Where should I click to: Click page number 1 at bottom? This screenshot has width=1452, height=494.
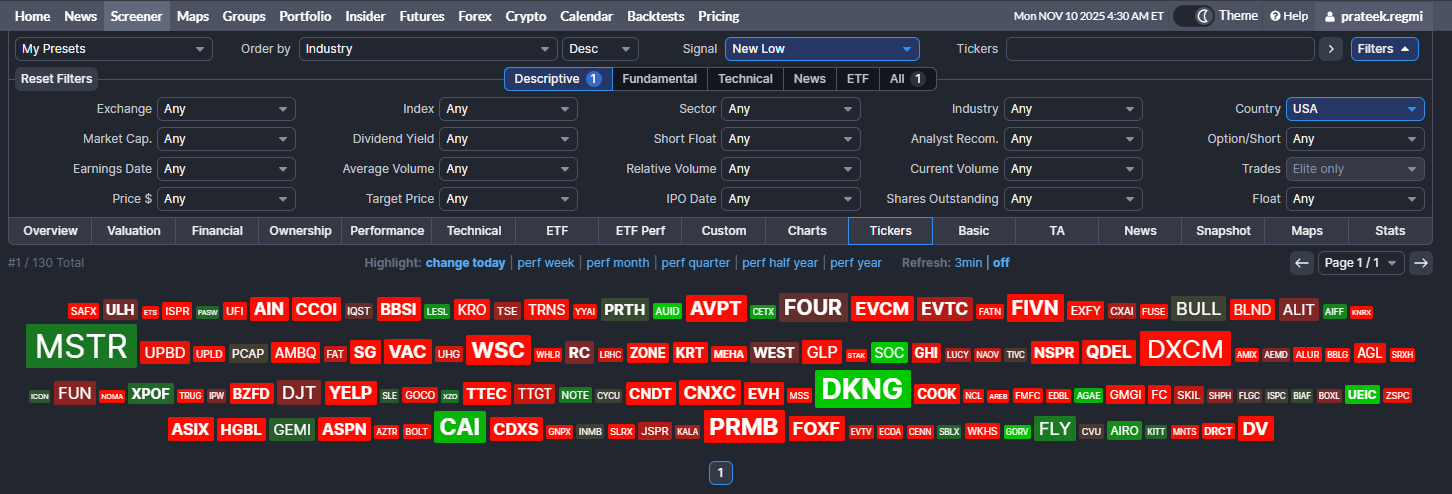pos(721,473)
